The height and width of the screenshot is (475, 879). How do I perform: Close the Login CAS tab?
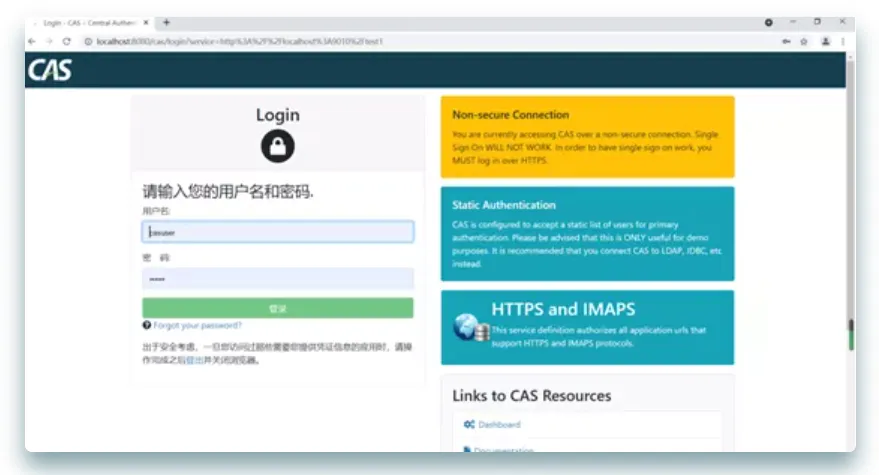(x=146, y=22)
